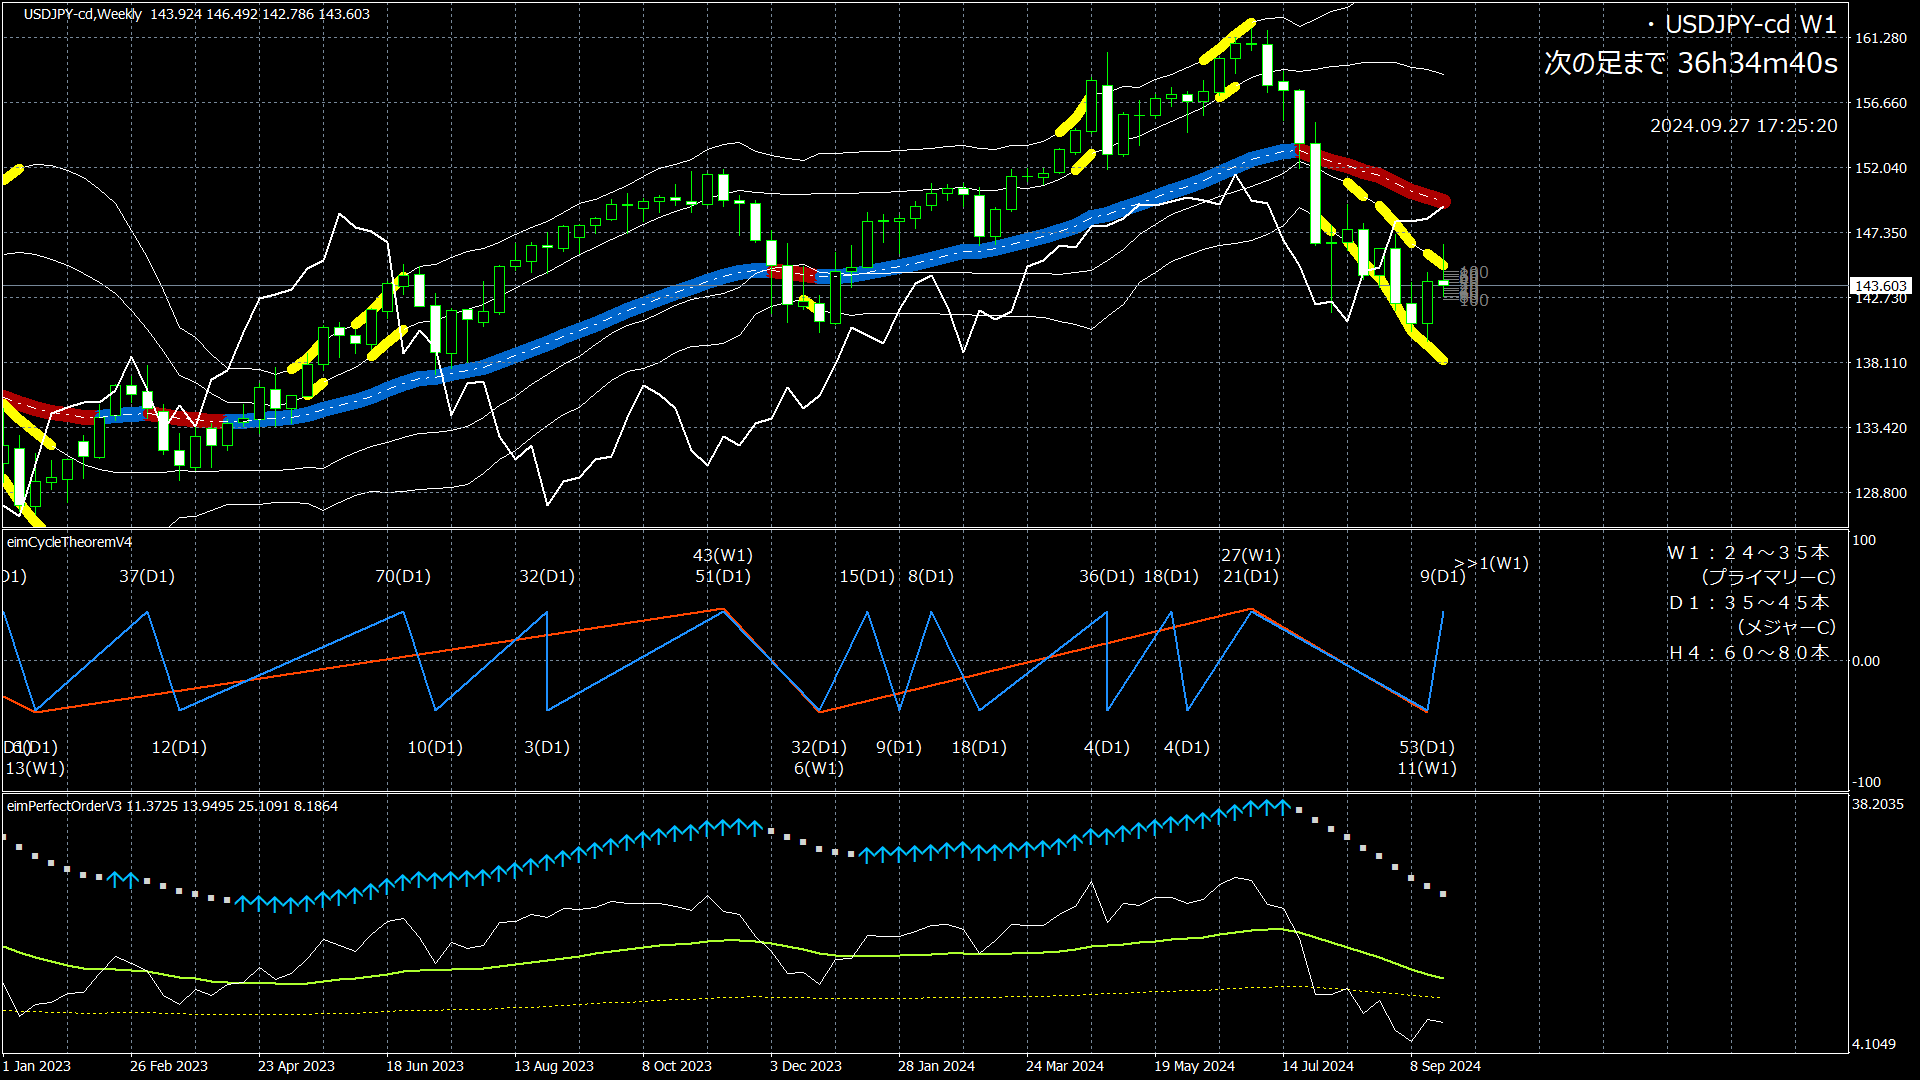
Task: Click the USDJPY-cd,Weekly chart title text
Action: (83, 14)
